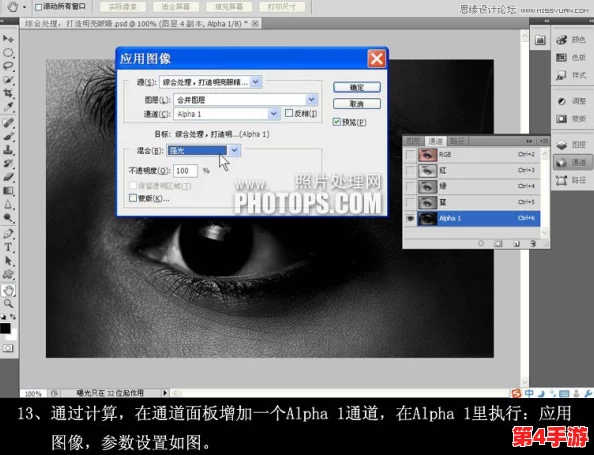Viewport: 594px width, 455px height.
Task: Select the Pen tool
Action: coord(8,234)
